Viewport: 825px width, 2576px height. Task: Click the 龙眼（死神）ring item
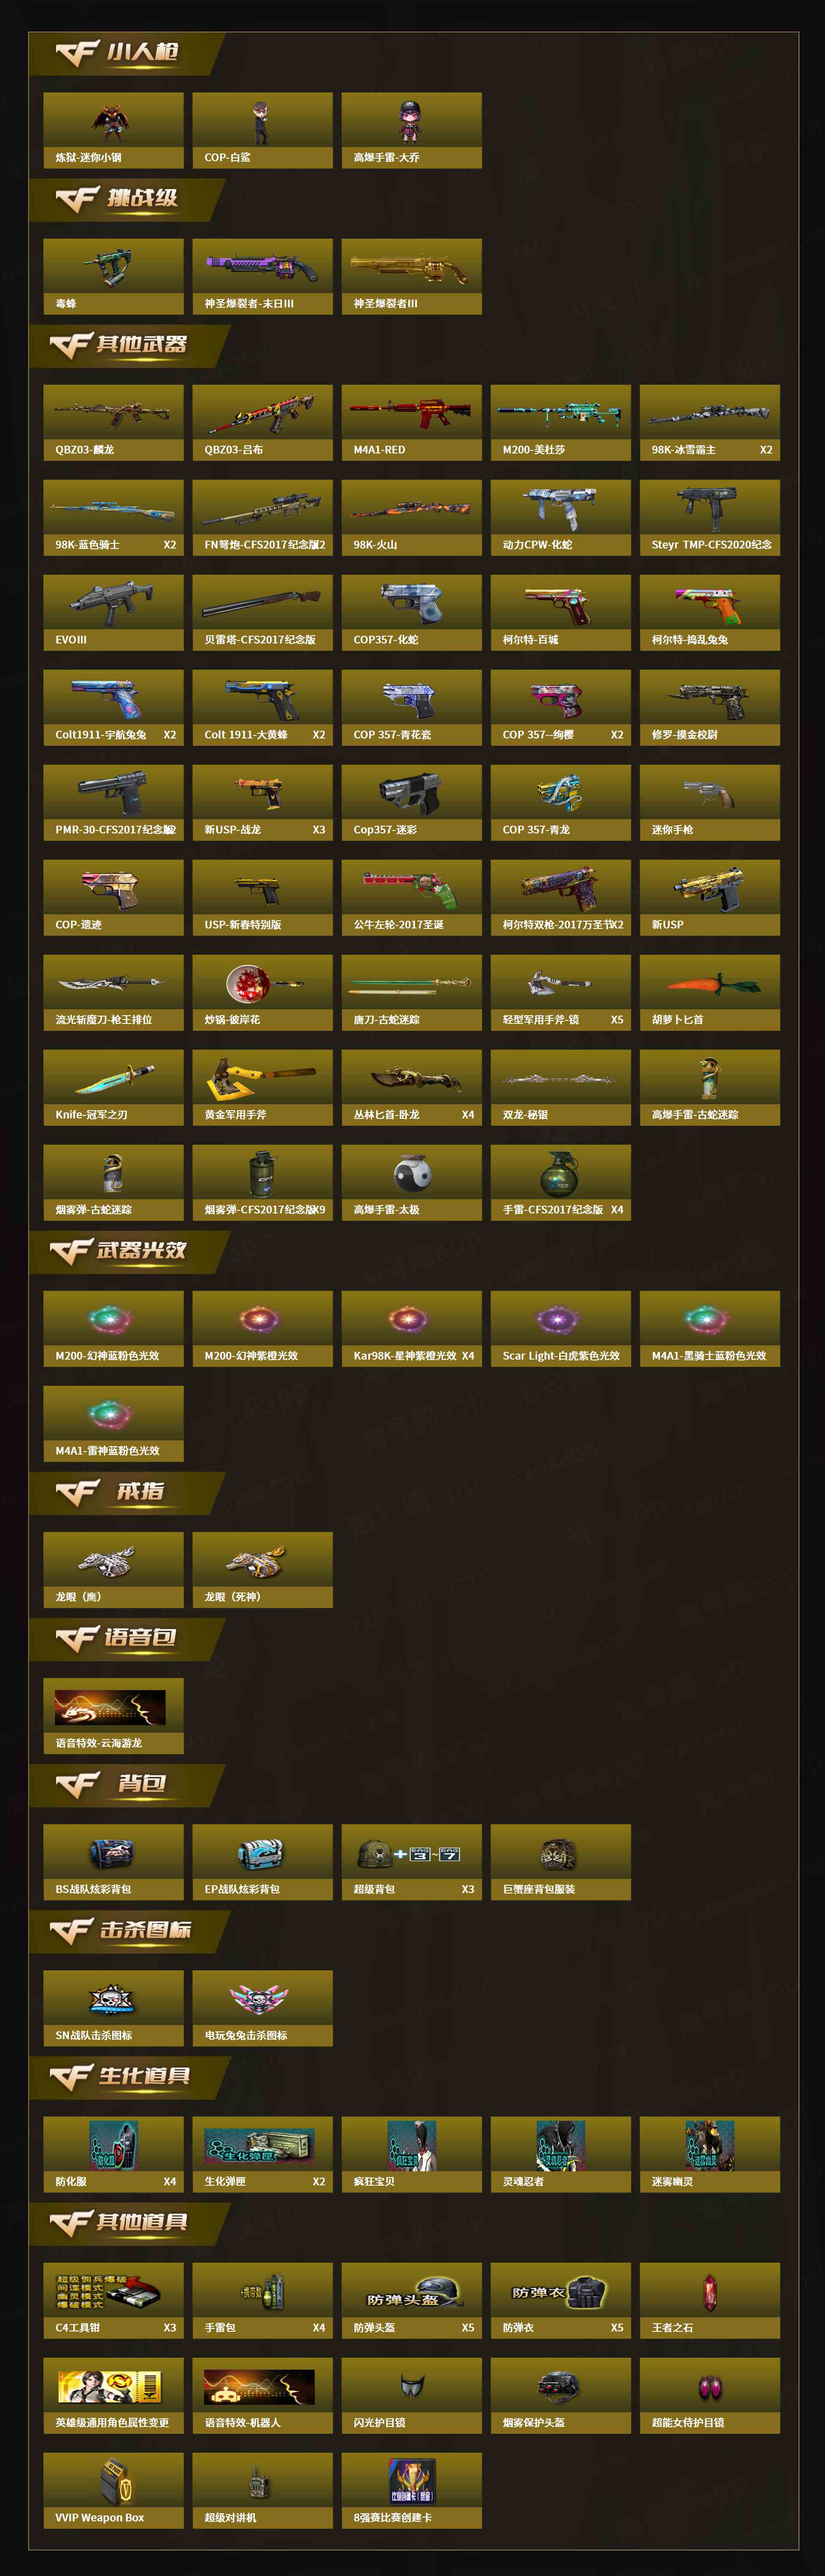tap(262, 1569)
